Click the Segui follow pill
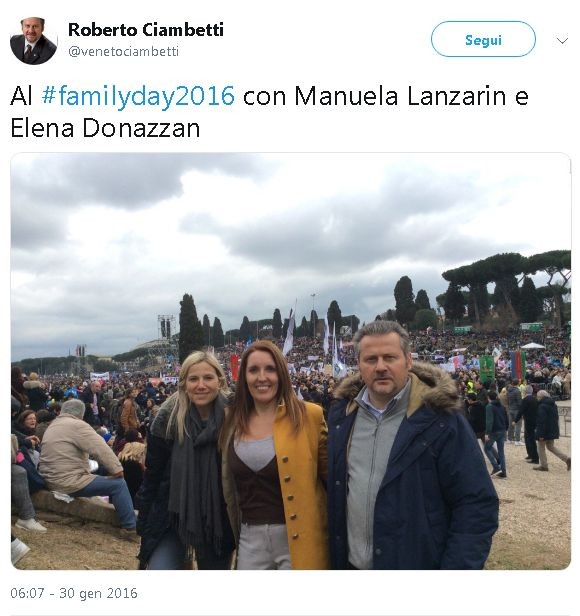 [x=483, y=39]
